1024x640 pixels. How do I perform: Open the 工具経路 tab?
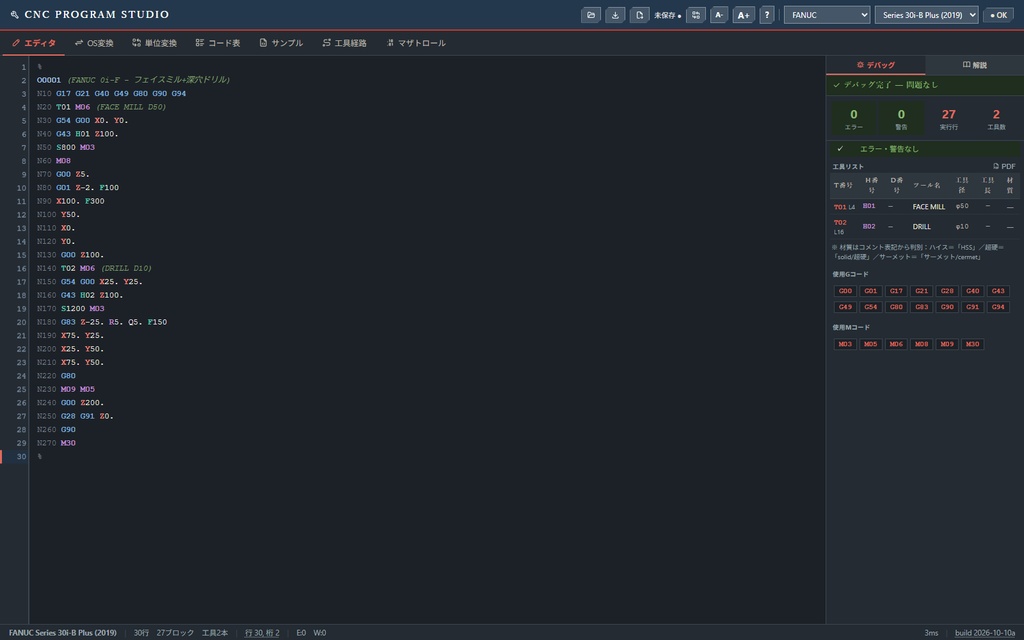pos(344,43)
